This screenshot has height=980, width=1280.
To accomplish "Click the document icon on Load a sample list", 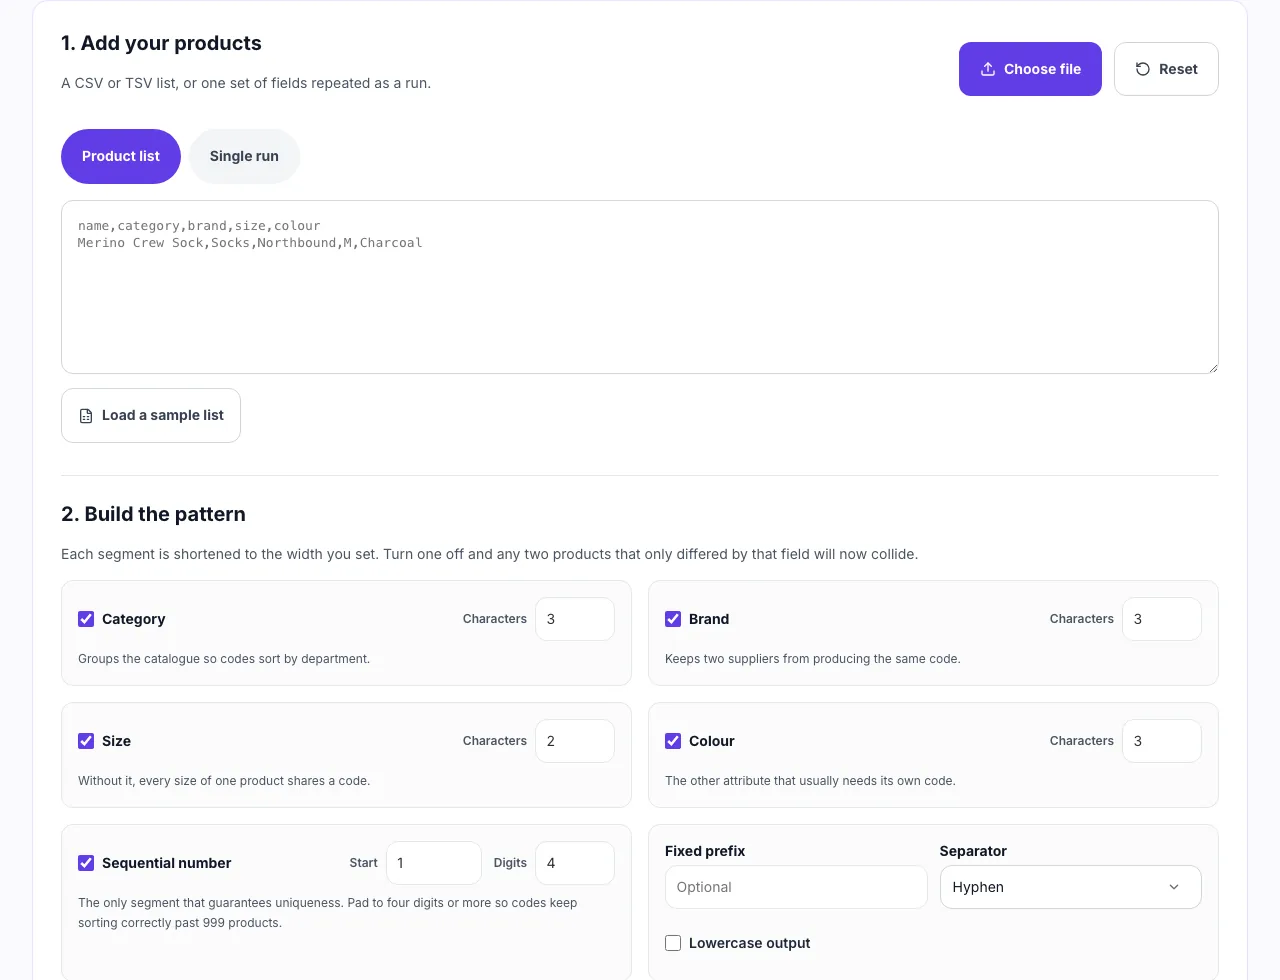I will pos(86,416).
